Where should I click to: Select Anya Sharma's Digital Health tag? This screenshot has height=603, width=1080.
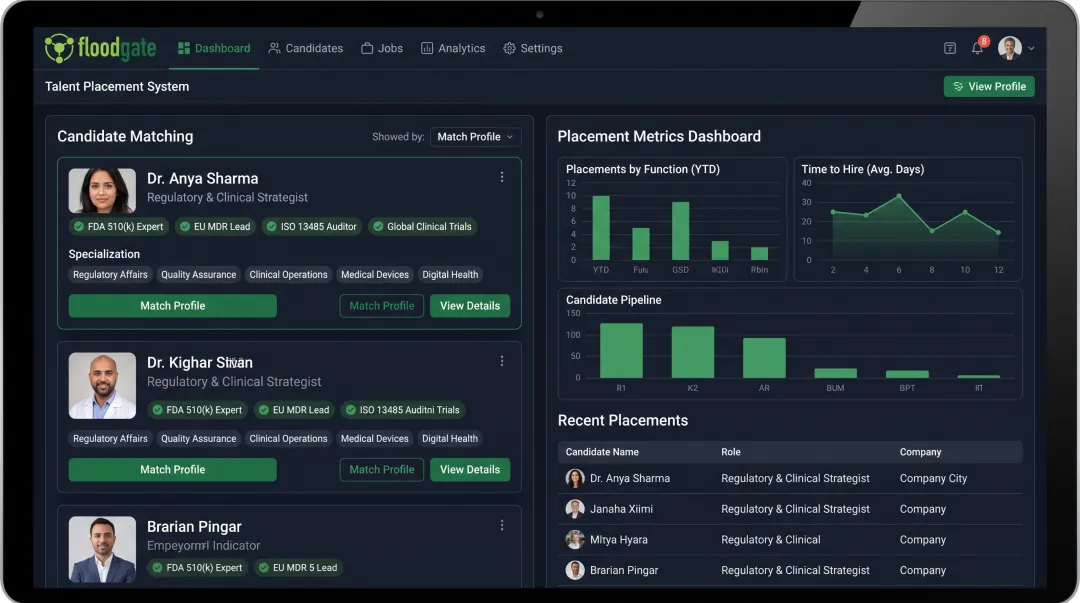(x=450, y=274)
